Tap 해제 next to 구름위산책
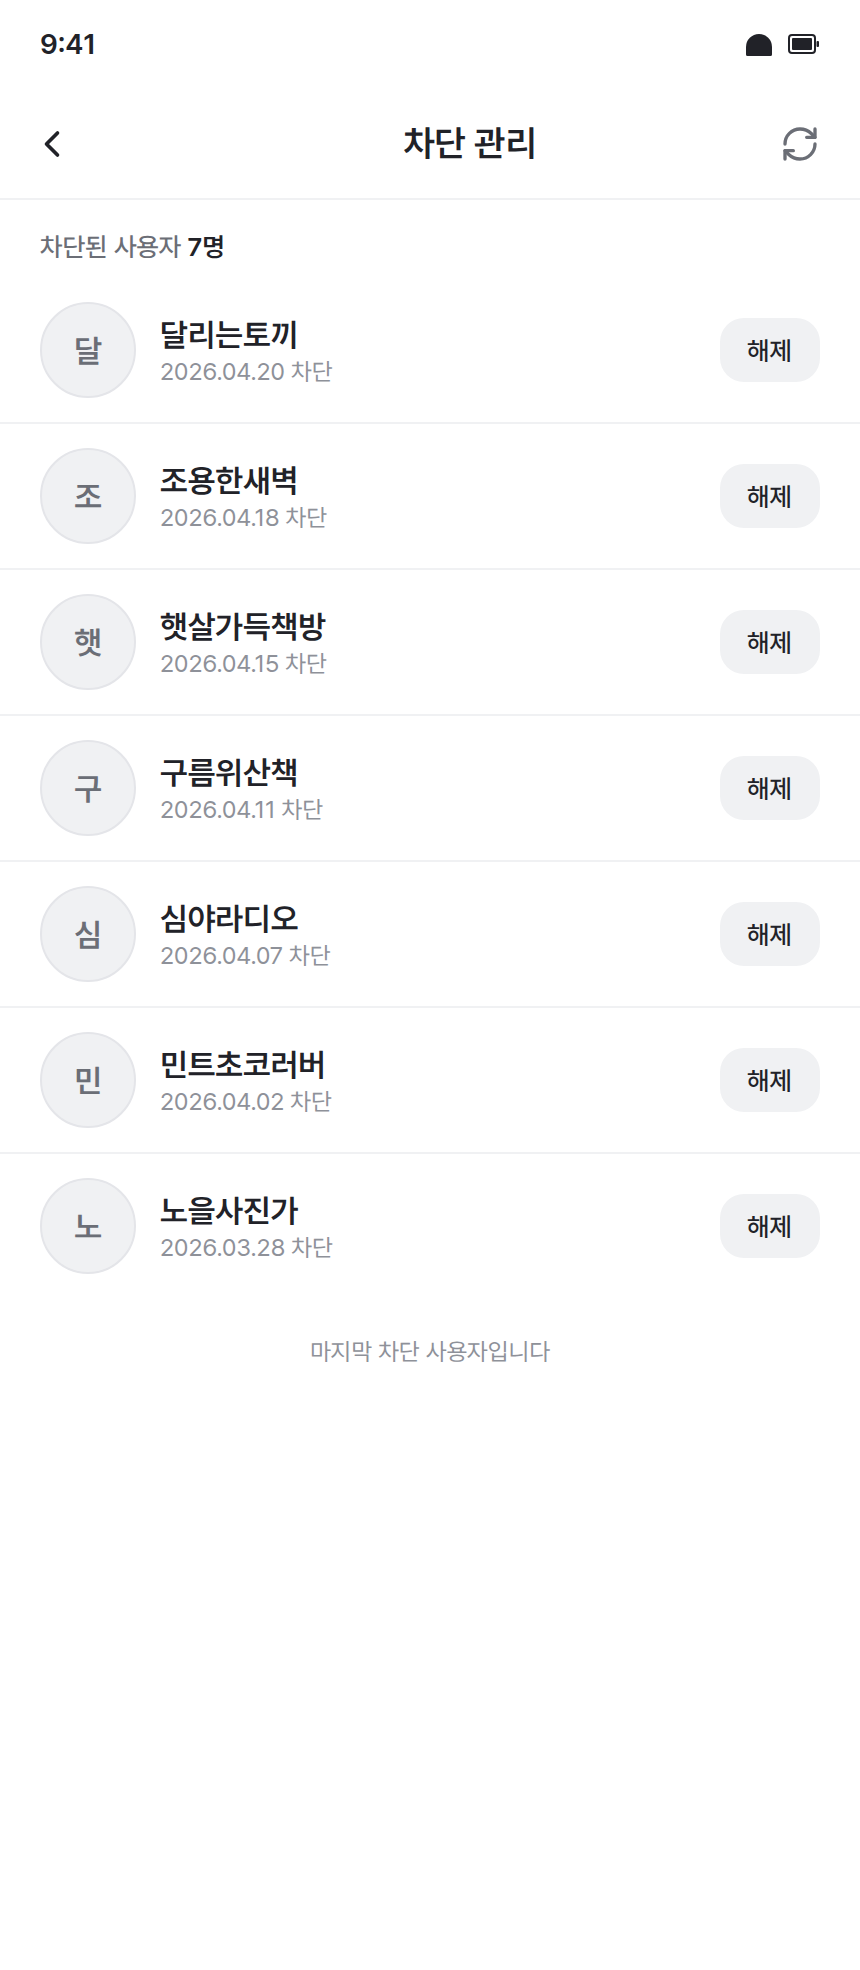This screenshot has height=1970, width=860. coord(769,788)
